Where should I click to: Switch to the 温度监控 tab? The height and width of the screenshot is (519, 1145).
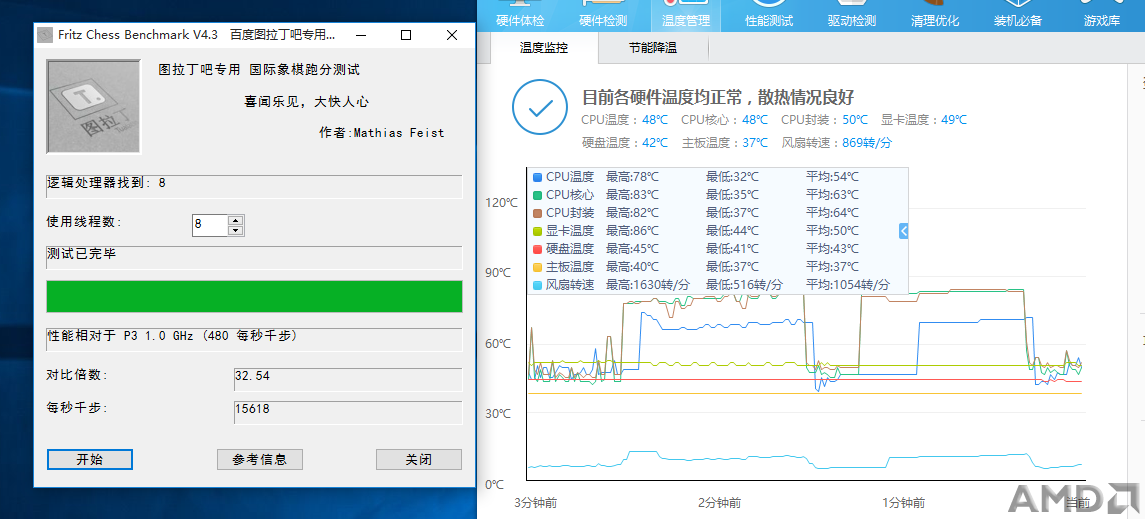pyautogui.click(x=544, y=48)
